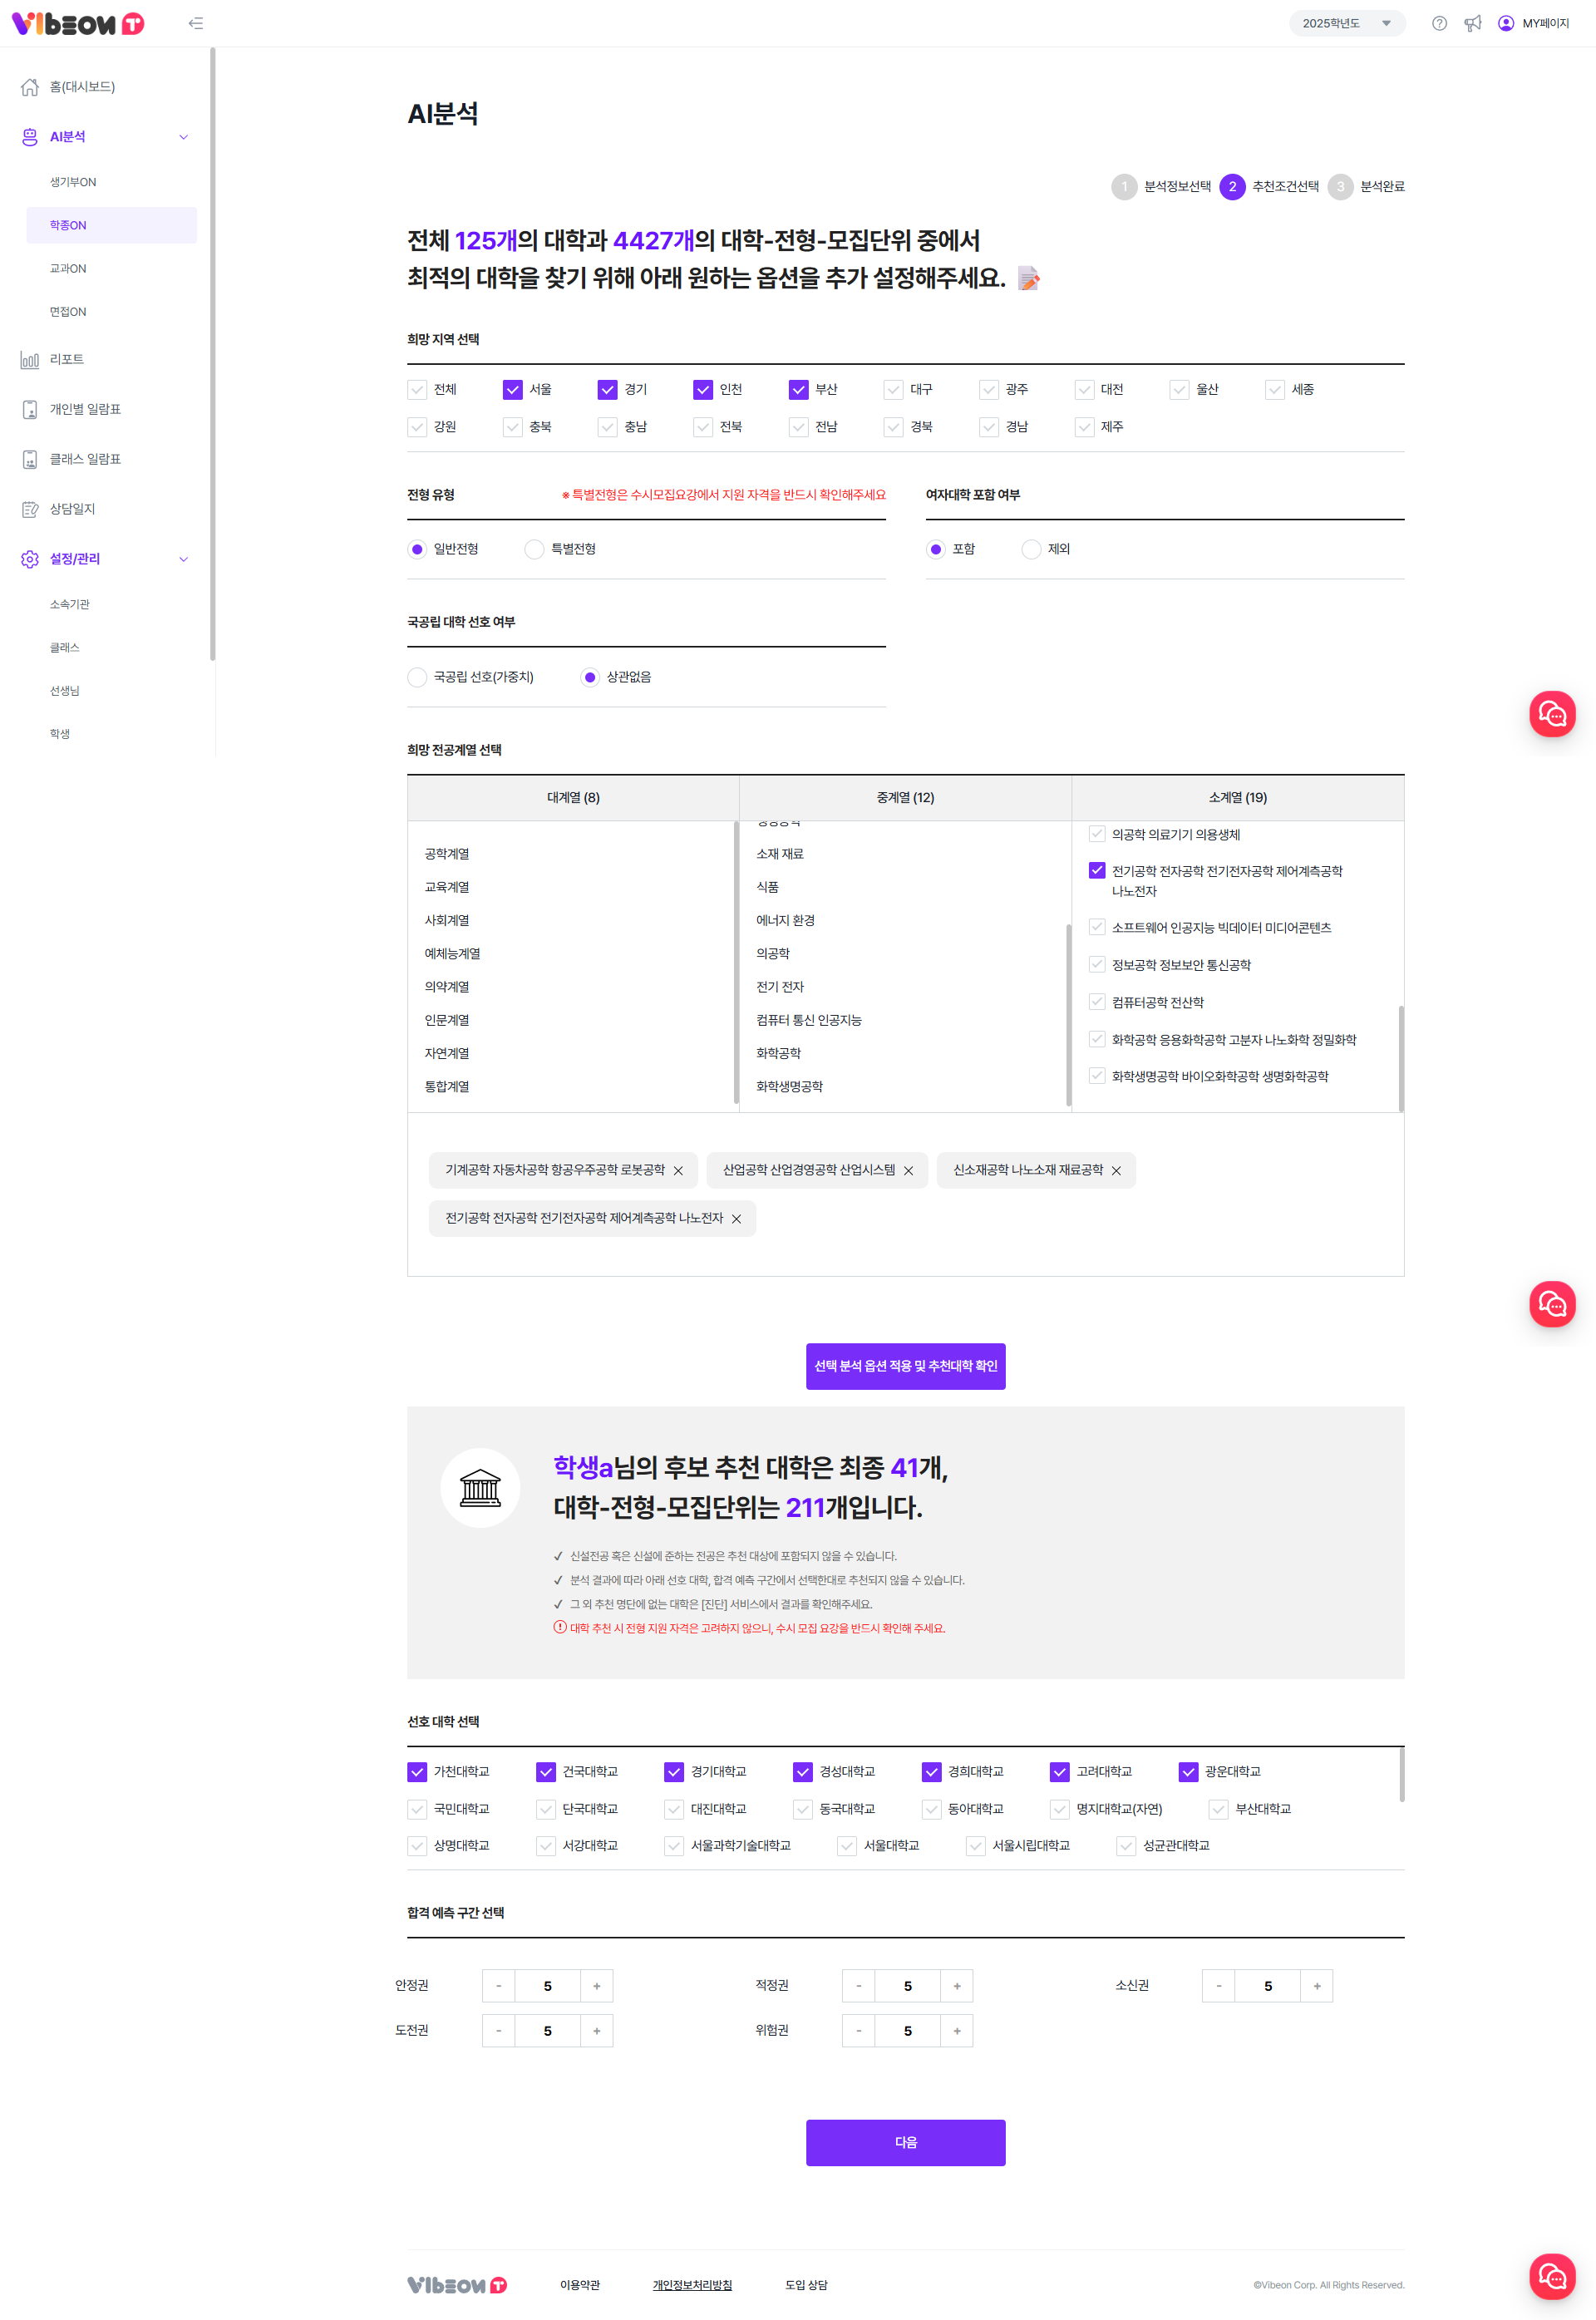Click the megaphone announcements icon
Screen dimensions: 1596x2320
(1472, 23)
